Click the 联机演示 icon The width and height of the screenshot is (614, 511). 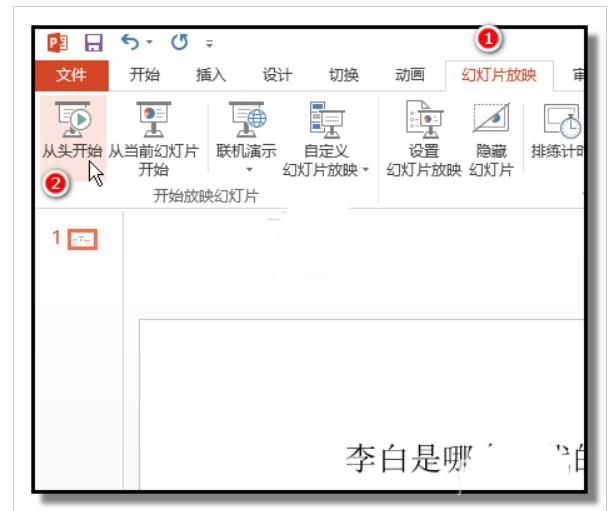pyautogui.click(x=247, y=120)
